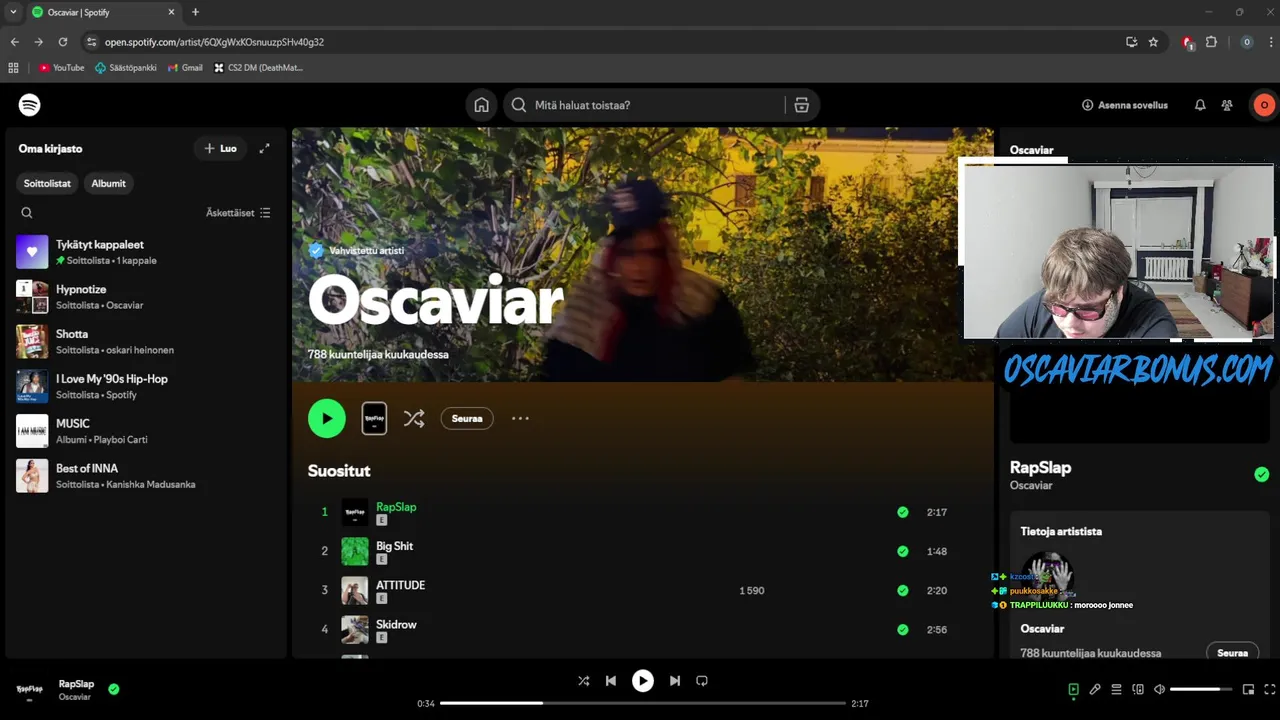The height and width of the screenshot is (720, 1280).
Task: Open Best of INNA playlist
Action: 145,476
